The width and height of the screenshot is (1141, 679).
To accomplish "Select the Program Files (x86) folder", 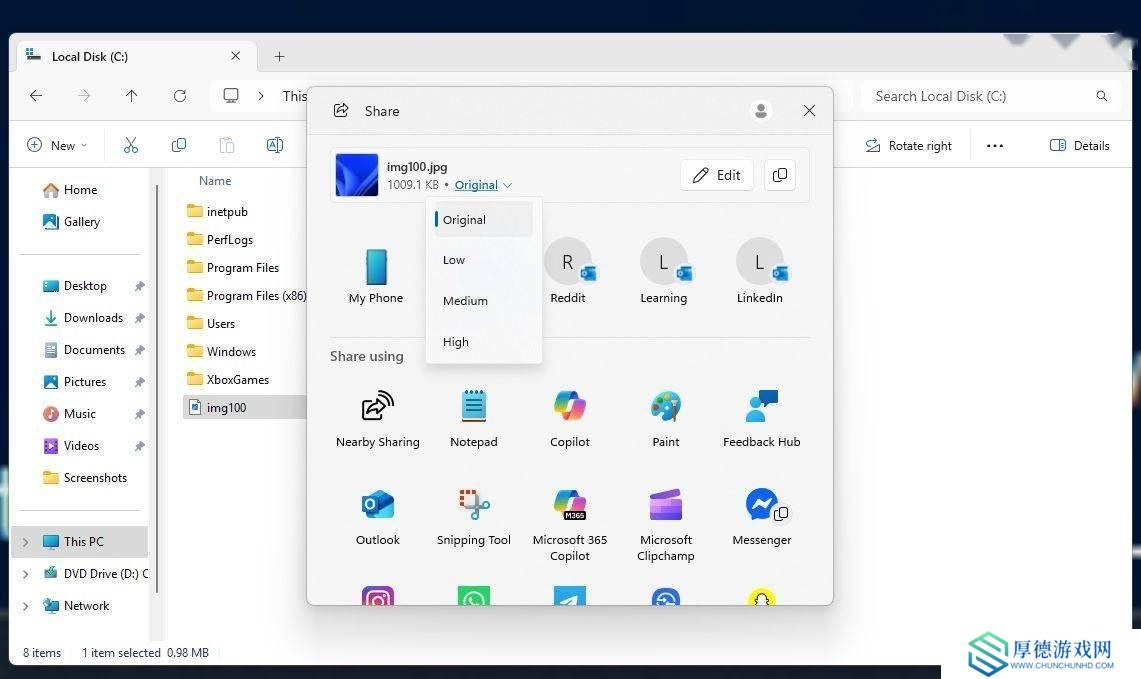I will (247, 295).
